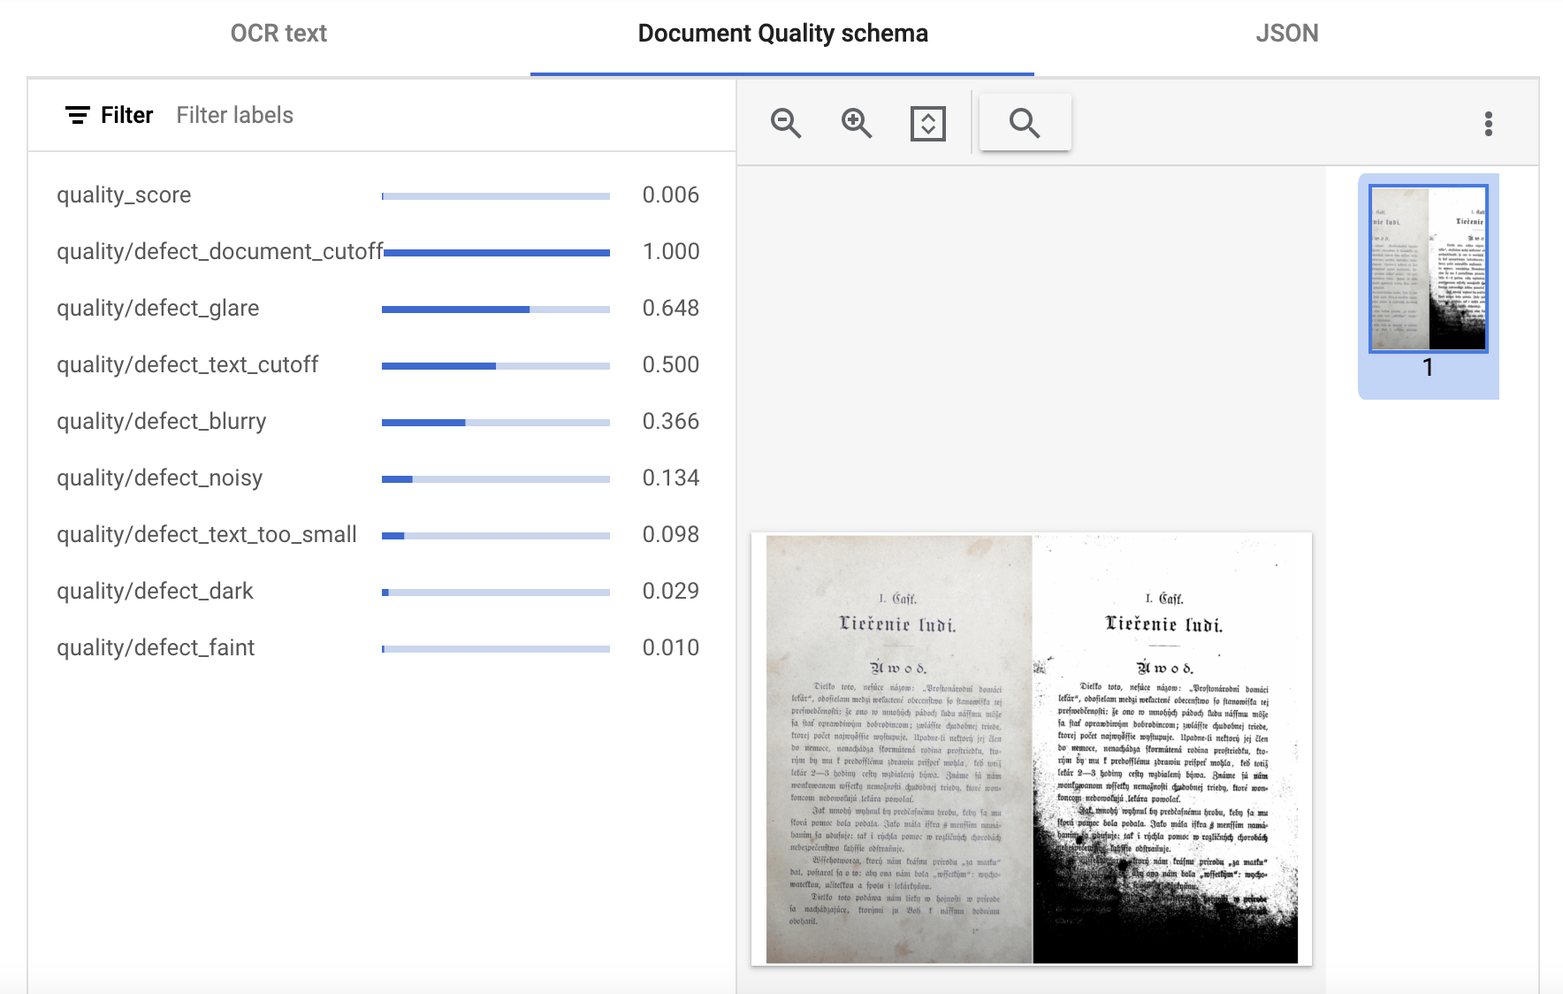Click the quality/defect_glare label
The height and width of the screenshot is (994, 1563).
tap(158, 308)
